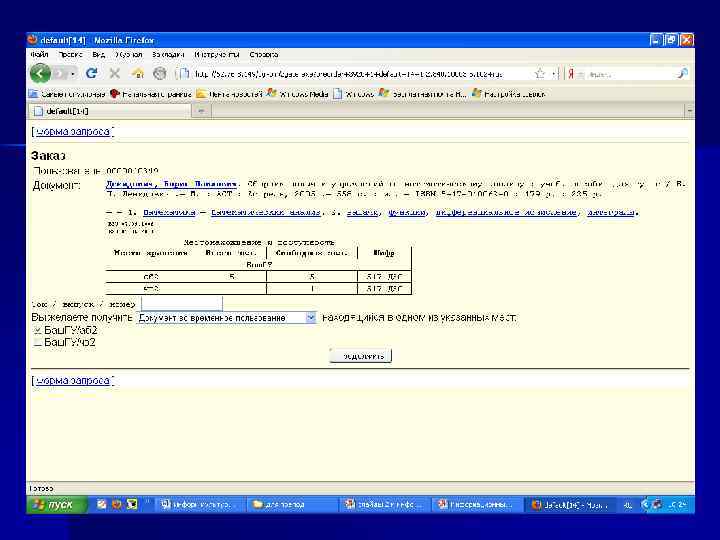The width and height of the screenshot is (720, 540).
Task: Open the Начальная страница bookmark
Action: [151, 94]
